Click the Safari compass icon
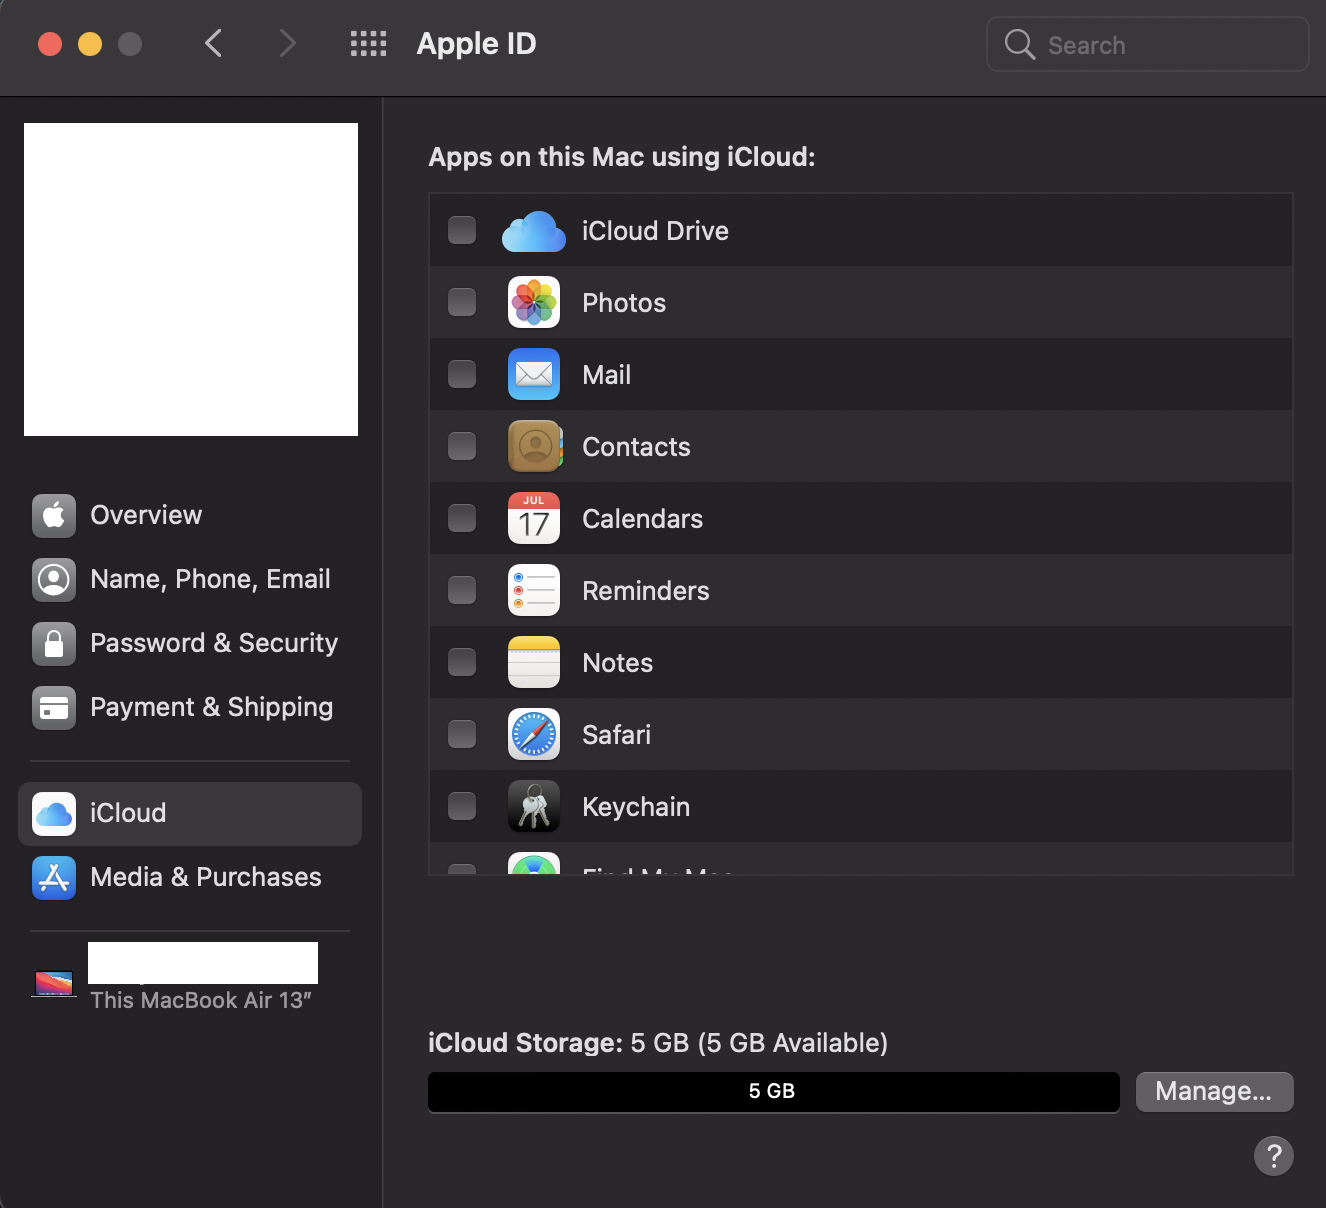 [534, 734]
